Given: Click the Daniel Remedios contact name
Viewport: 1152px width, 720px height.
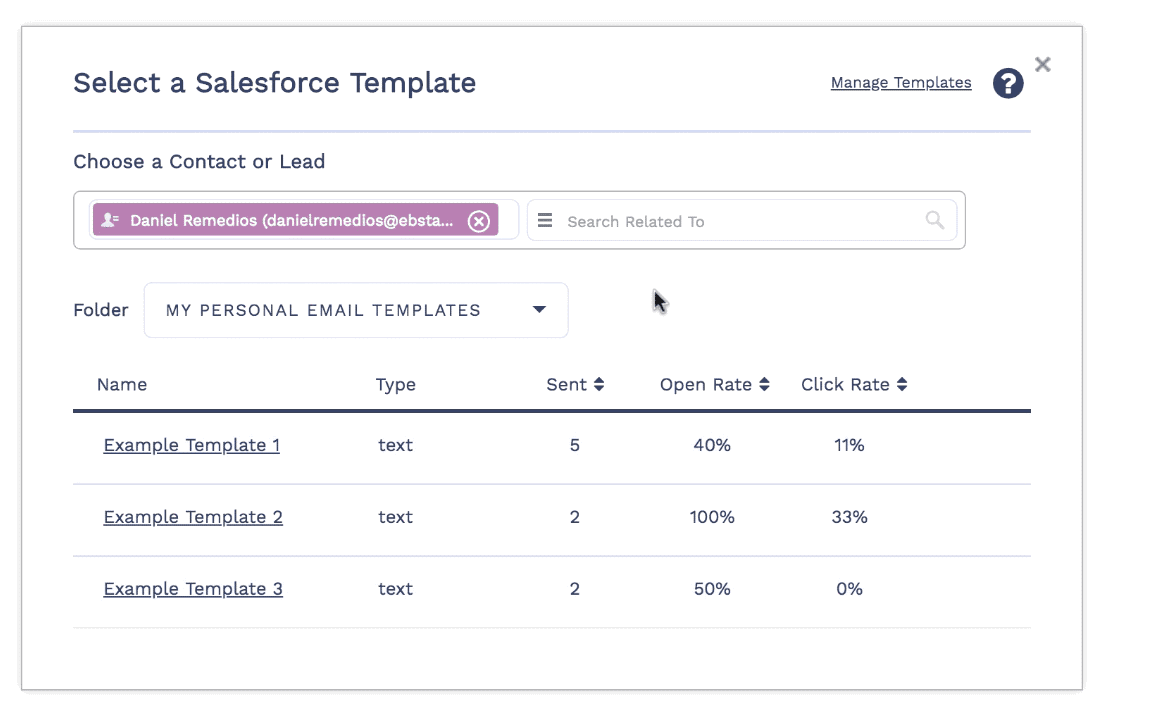Looking at the screenshot, I should click(x=290, y=221).
